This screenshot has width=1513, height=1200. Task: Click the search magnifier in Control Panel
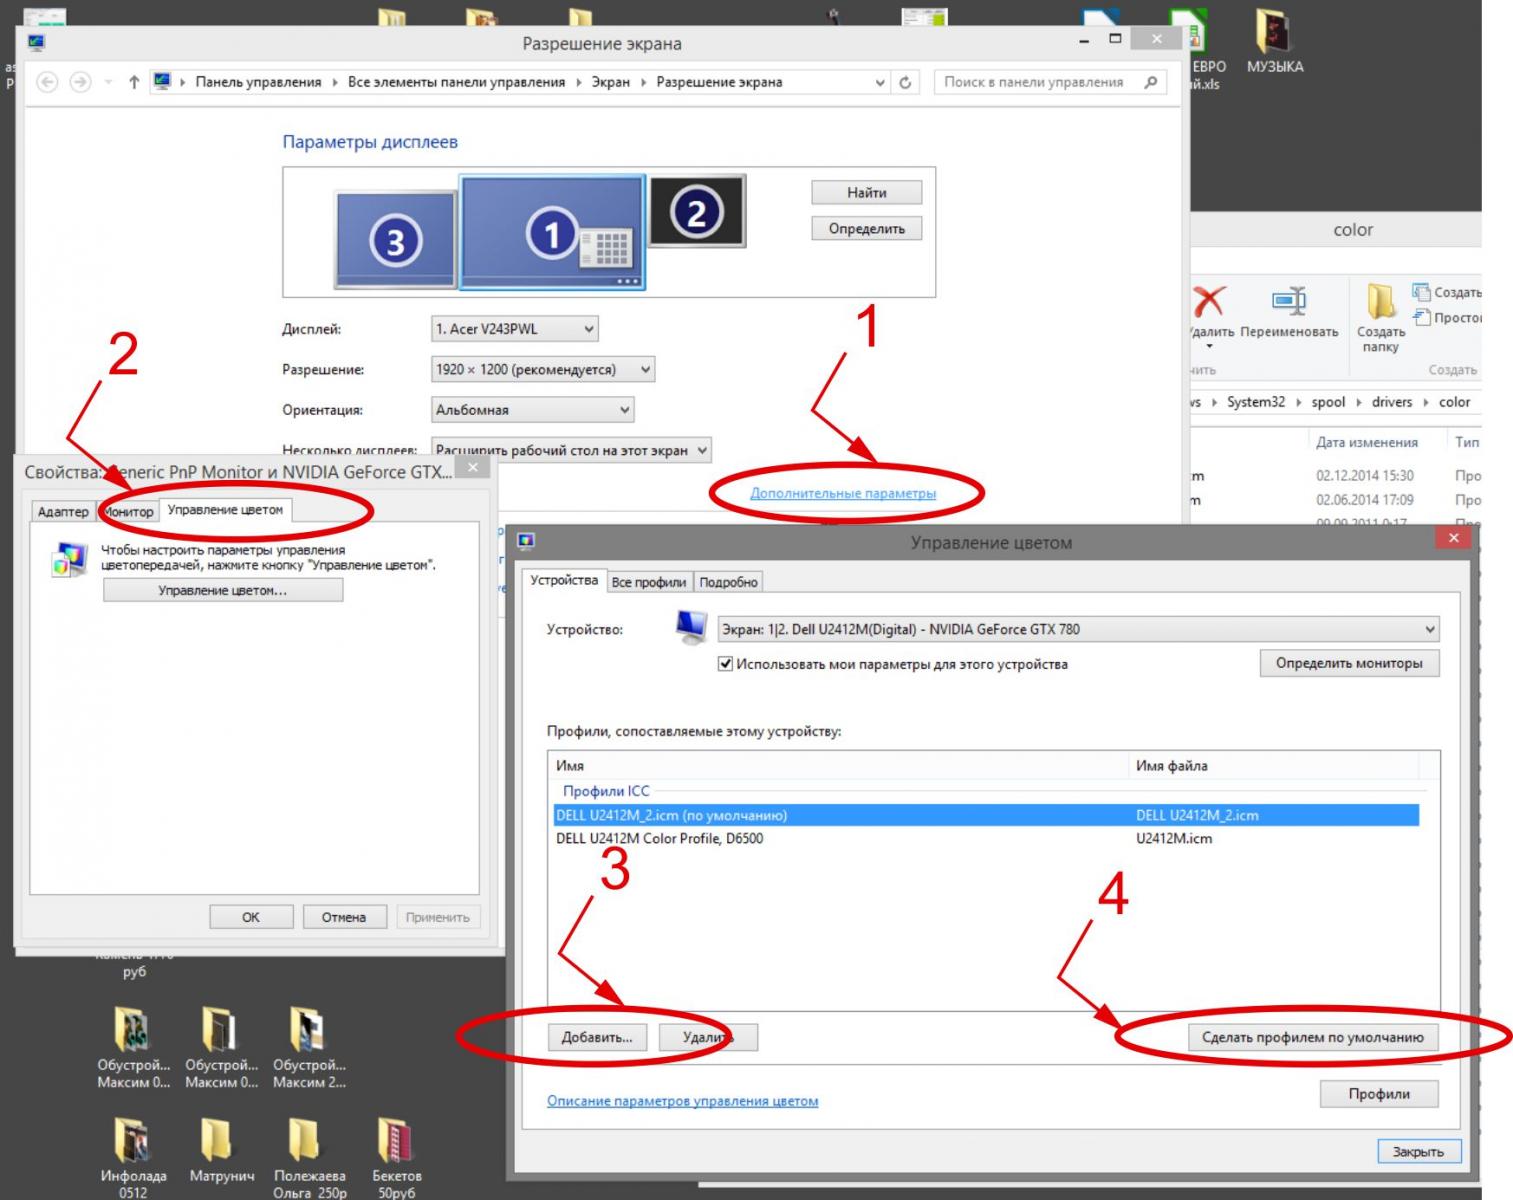[1151, 82]
